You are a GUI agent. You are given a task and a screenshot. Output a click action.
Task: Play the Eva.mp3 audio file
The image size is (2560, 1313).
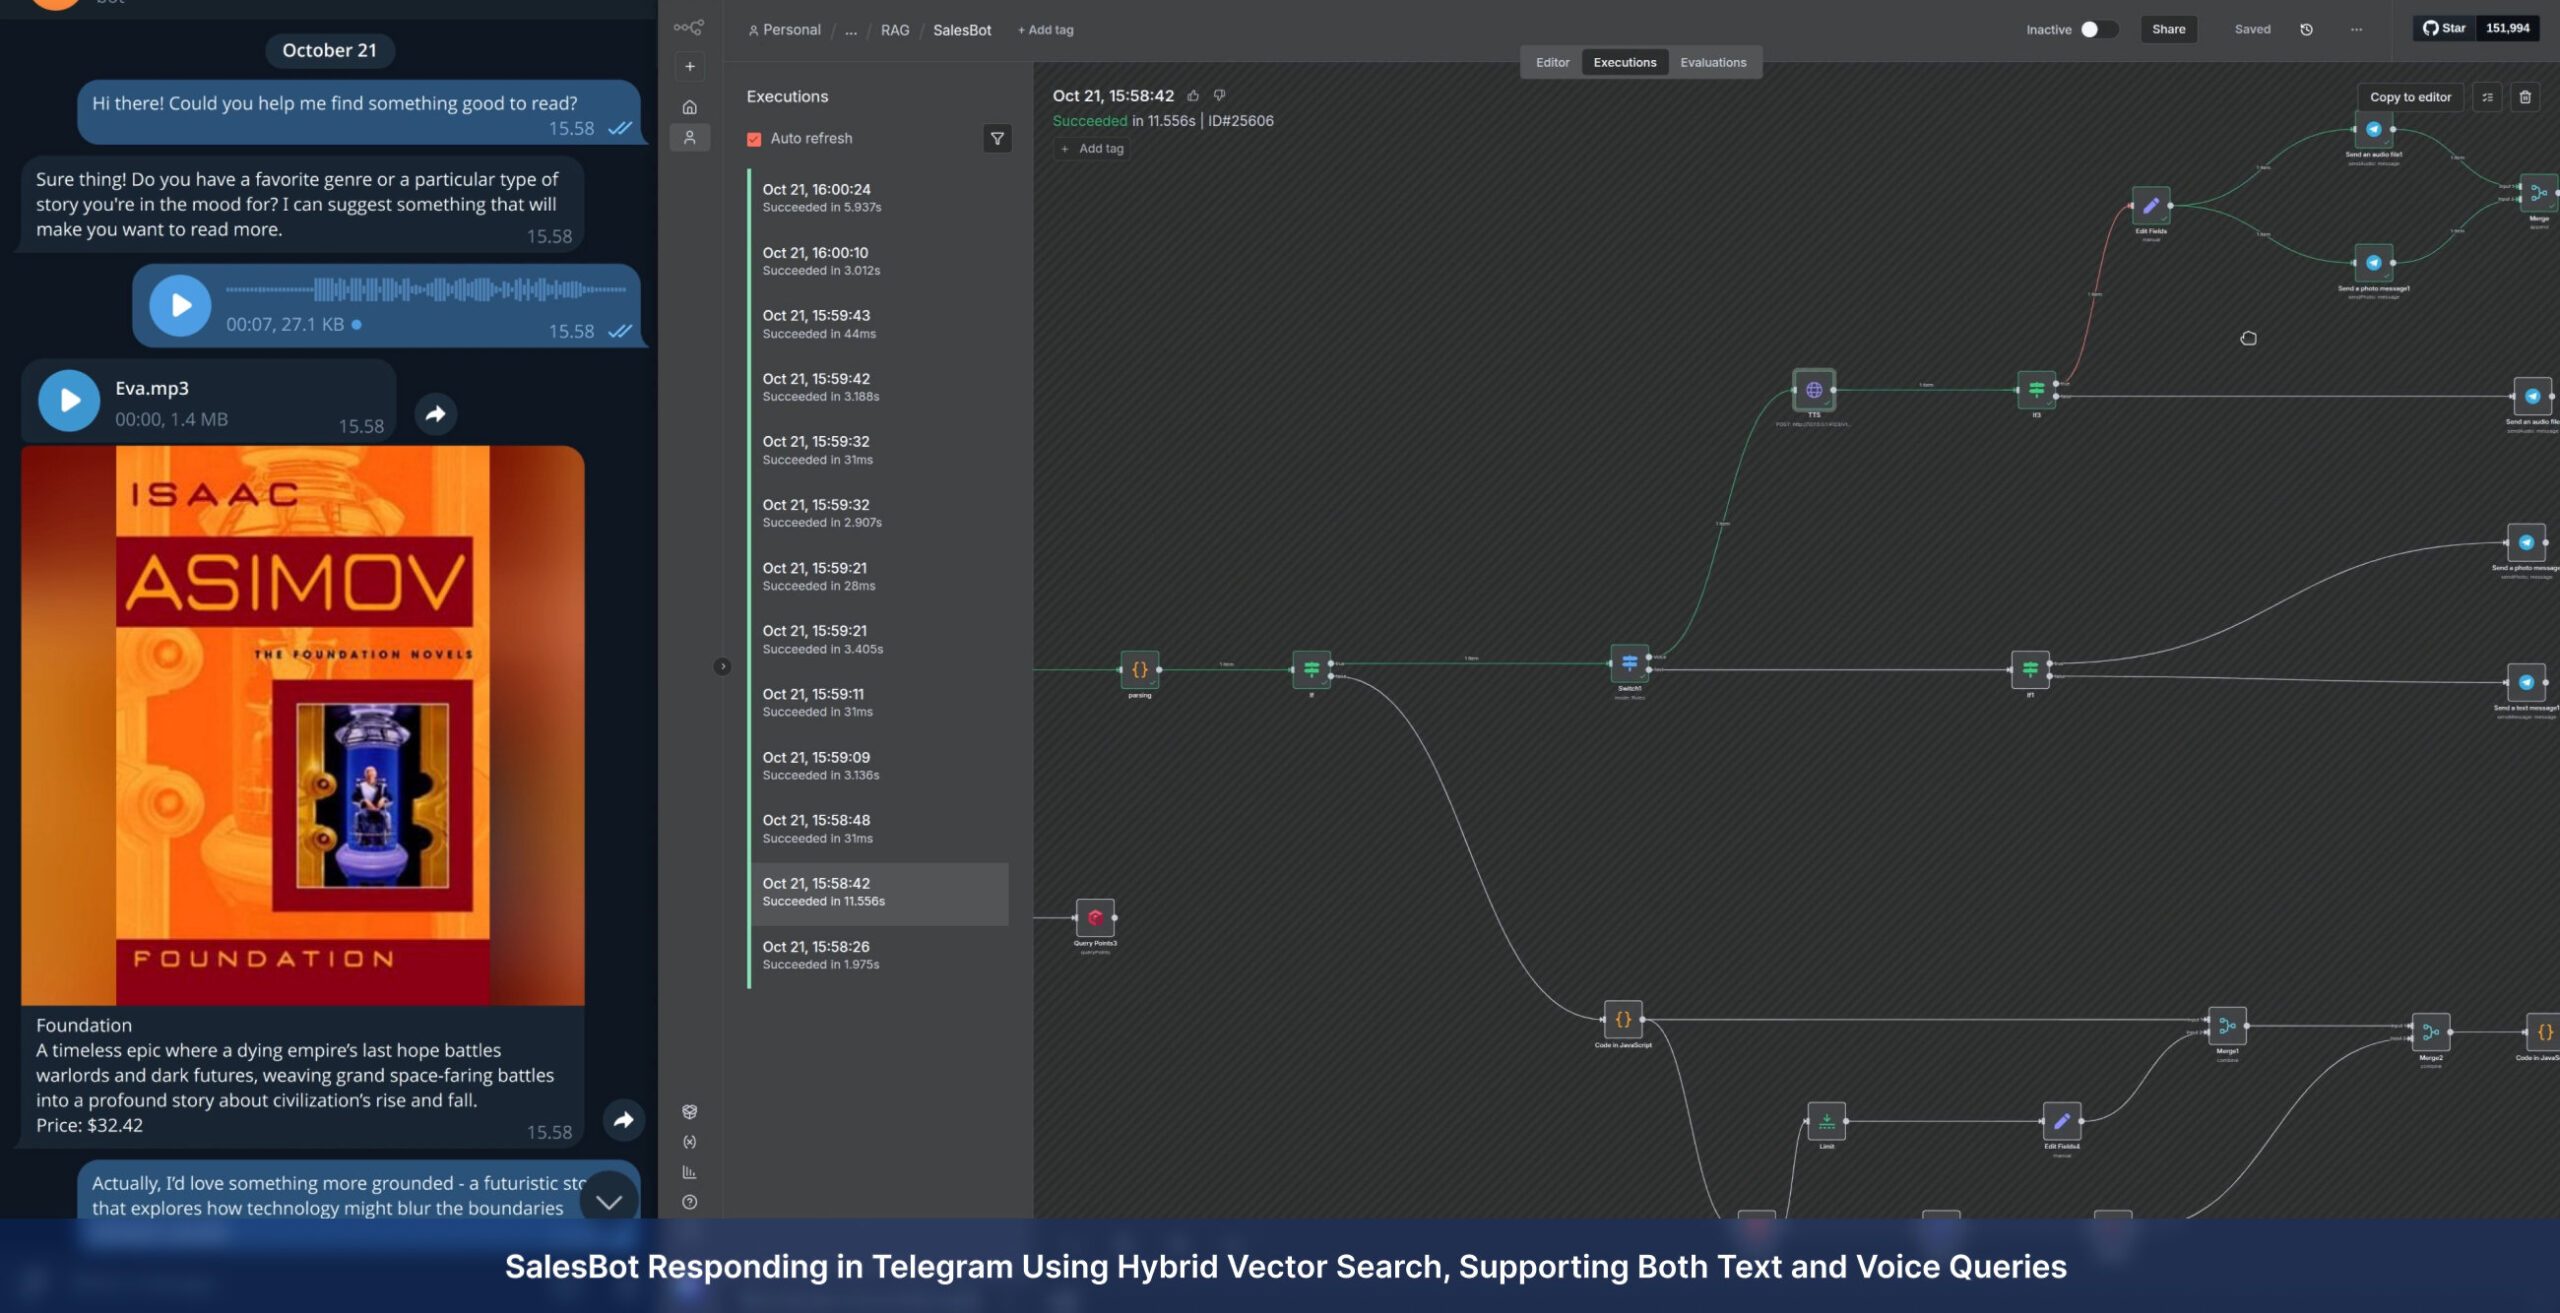(69, 400)
